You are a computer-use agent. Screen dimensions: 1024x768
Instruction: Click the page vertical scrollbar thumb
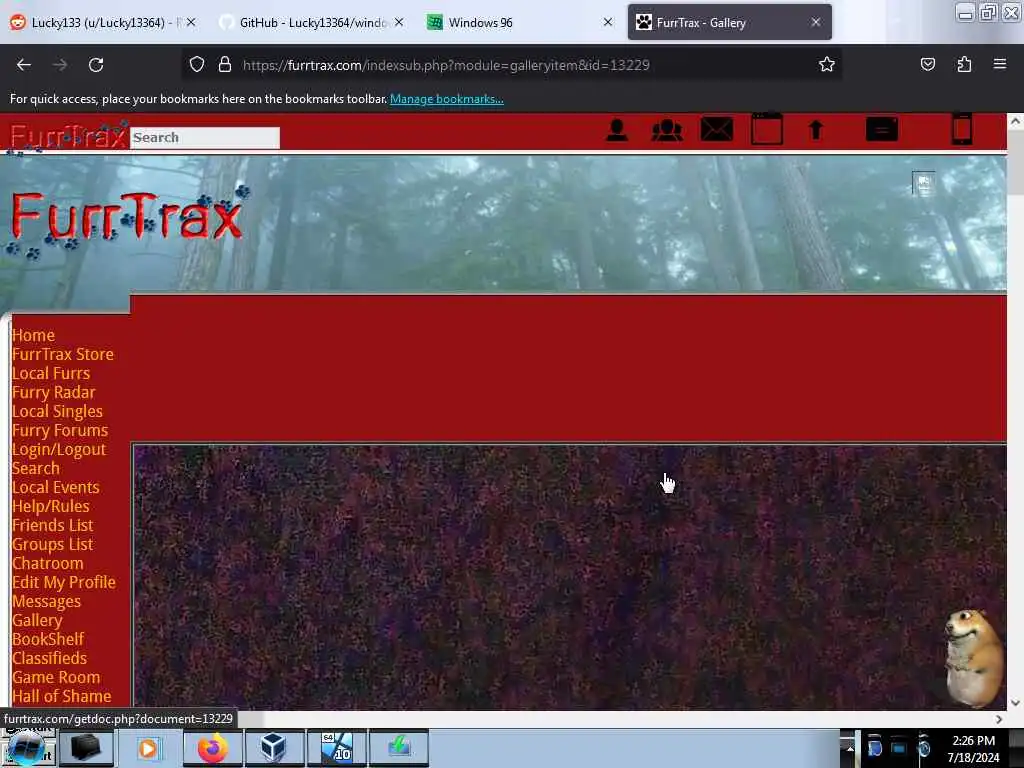(1015, 162)
